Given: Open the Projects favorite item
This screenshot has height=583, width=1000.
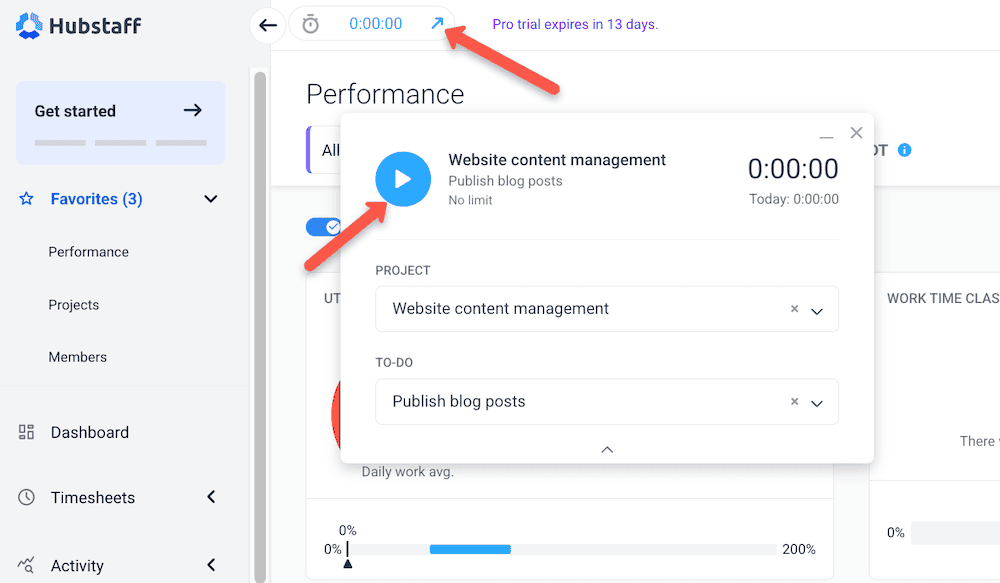Looking at the screenshot, I should click(x=74, y=305).
